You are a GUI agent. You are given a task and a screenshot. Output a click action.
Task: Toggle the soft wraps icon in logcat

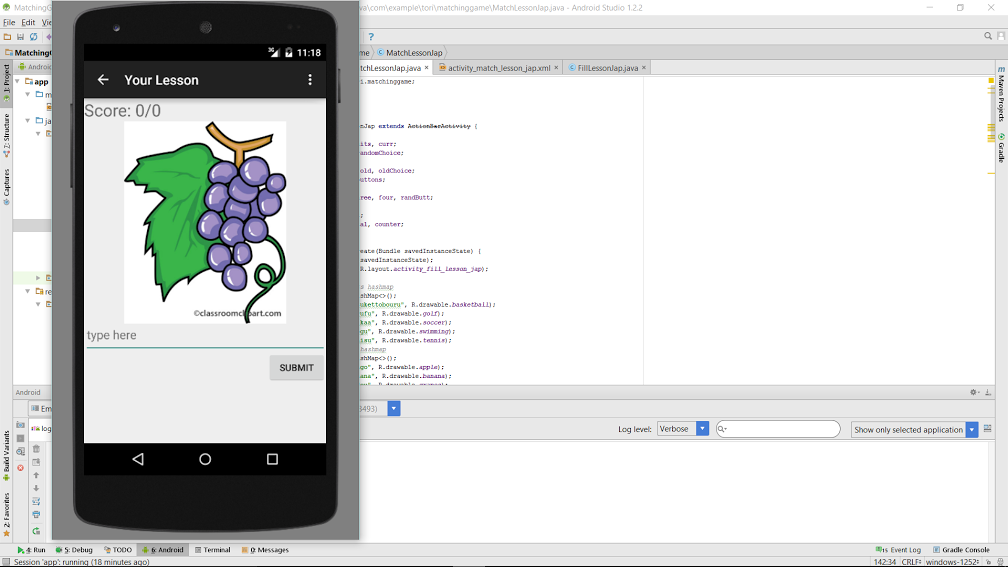pyautogui.click(x=36, y=501)
